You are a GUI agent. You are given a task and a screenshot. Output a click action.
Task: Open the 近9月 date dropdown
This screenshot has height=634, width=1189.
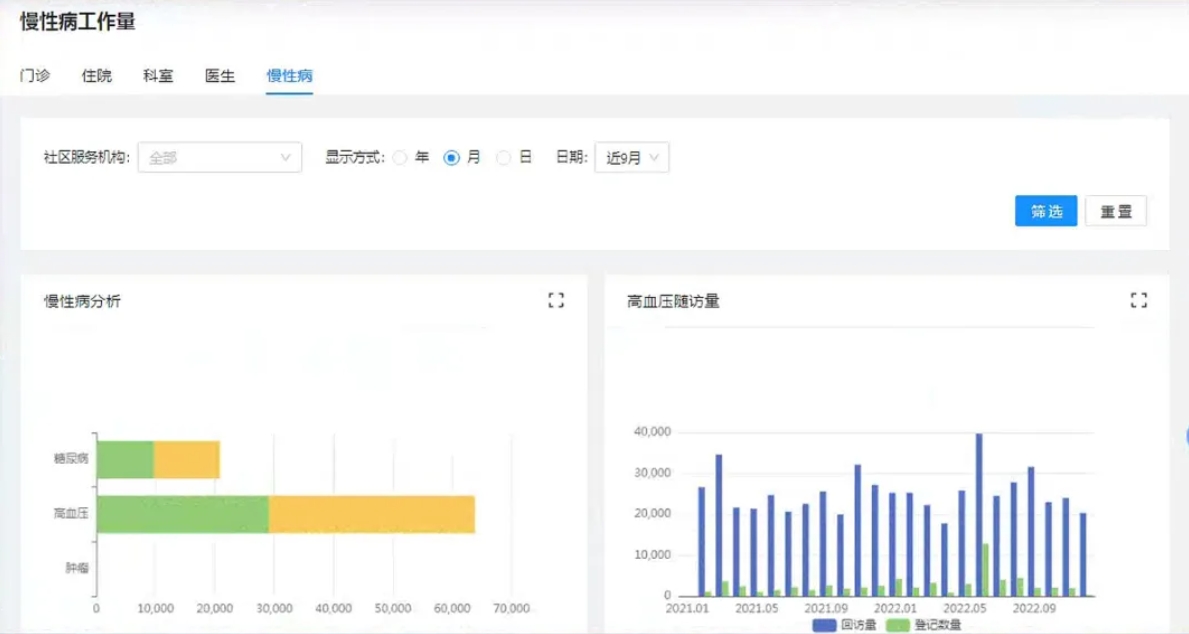632,158
